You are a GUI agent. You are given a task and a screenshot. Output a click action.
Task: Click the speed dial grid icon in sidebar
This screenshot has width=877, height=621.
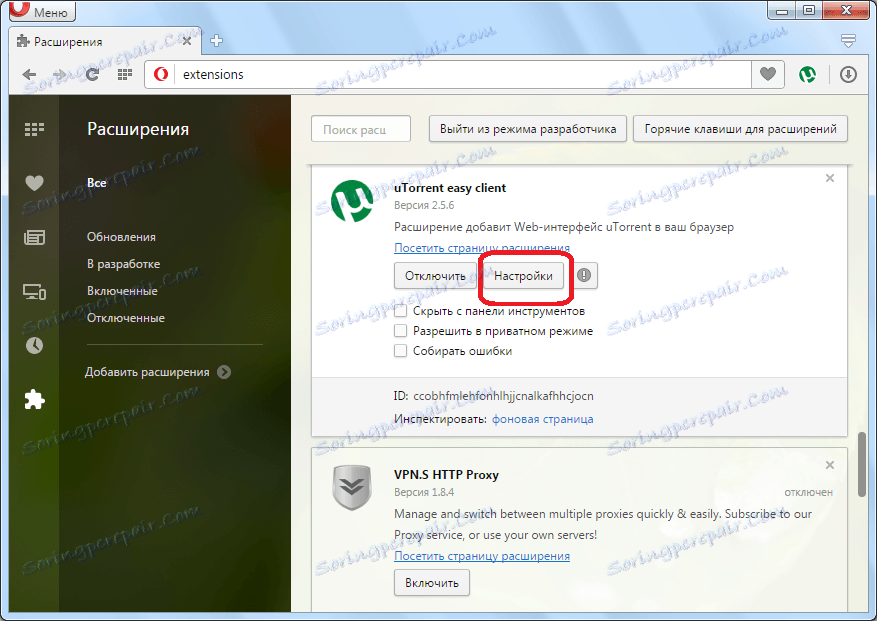pos(34,128)
